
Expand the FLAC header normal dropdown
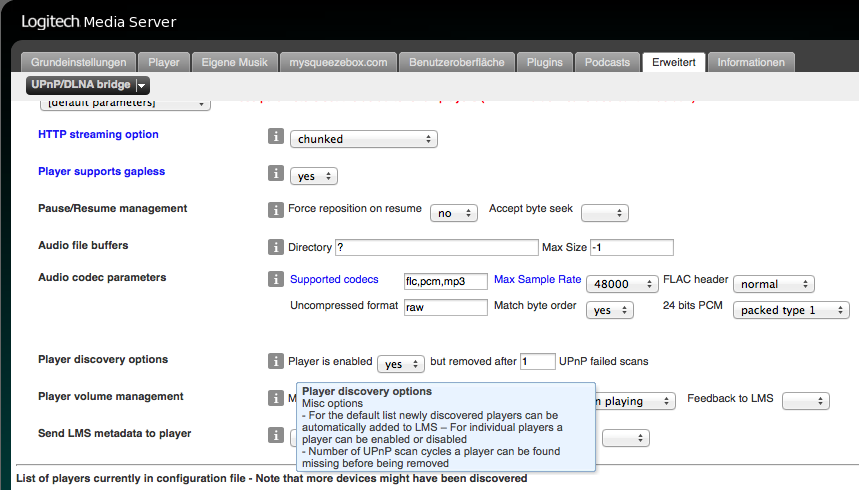pos(773,284)
